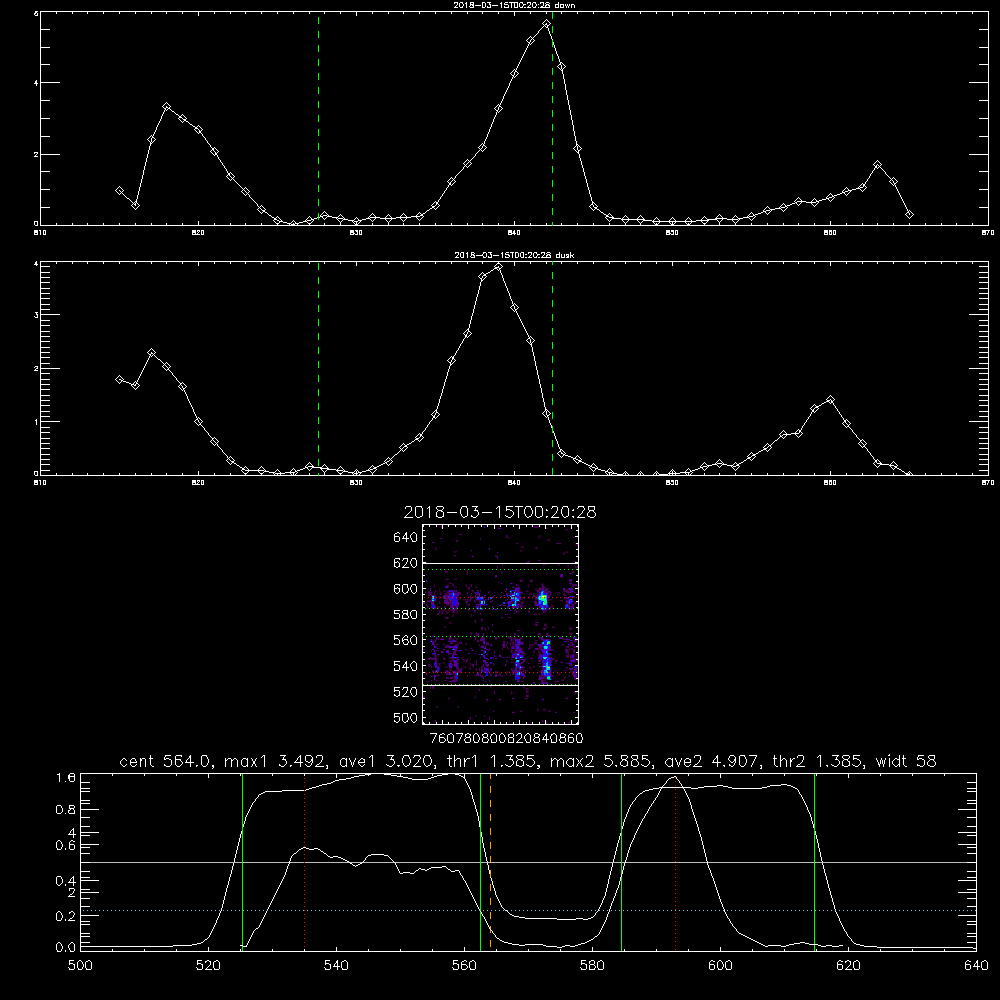Click the green vertical line near 525 in bottom plot
Image resolution: width=1000 pixels, height=1000 pixels.
click(242, 861)
